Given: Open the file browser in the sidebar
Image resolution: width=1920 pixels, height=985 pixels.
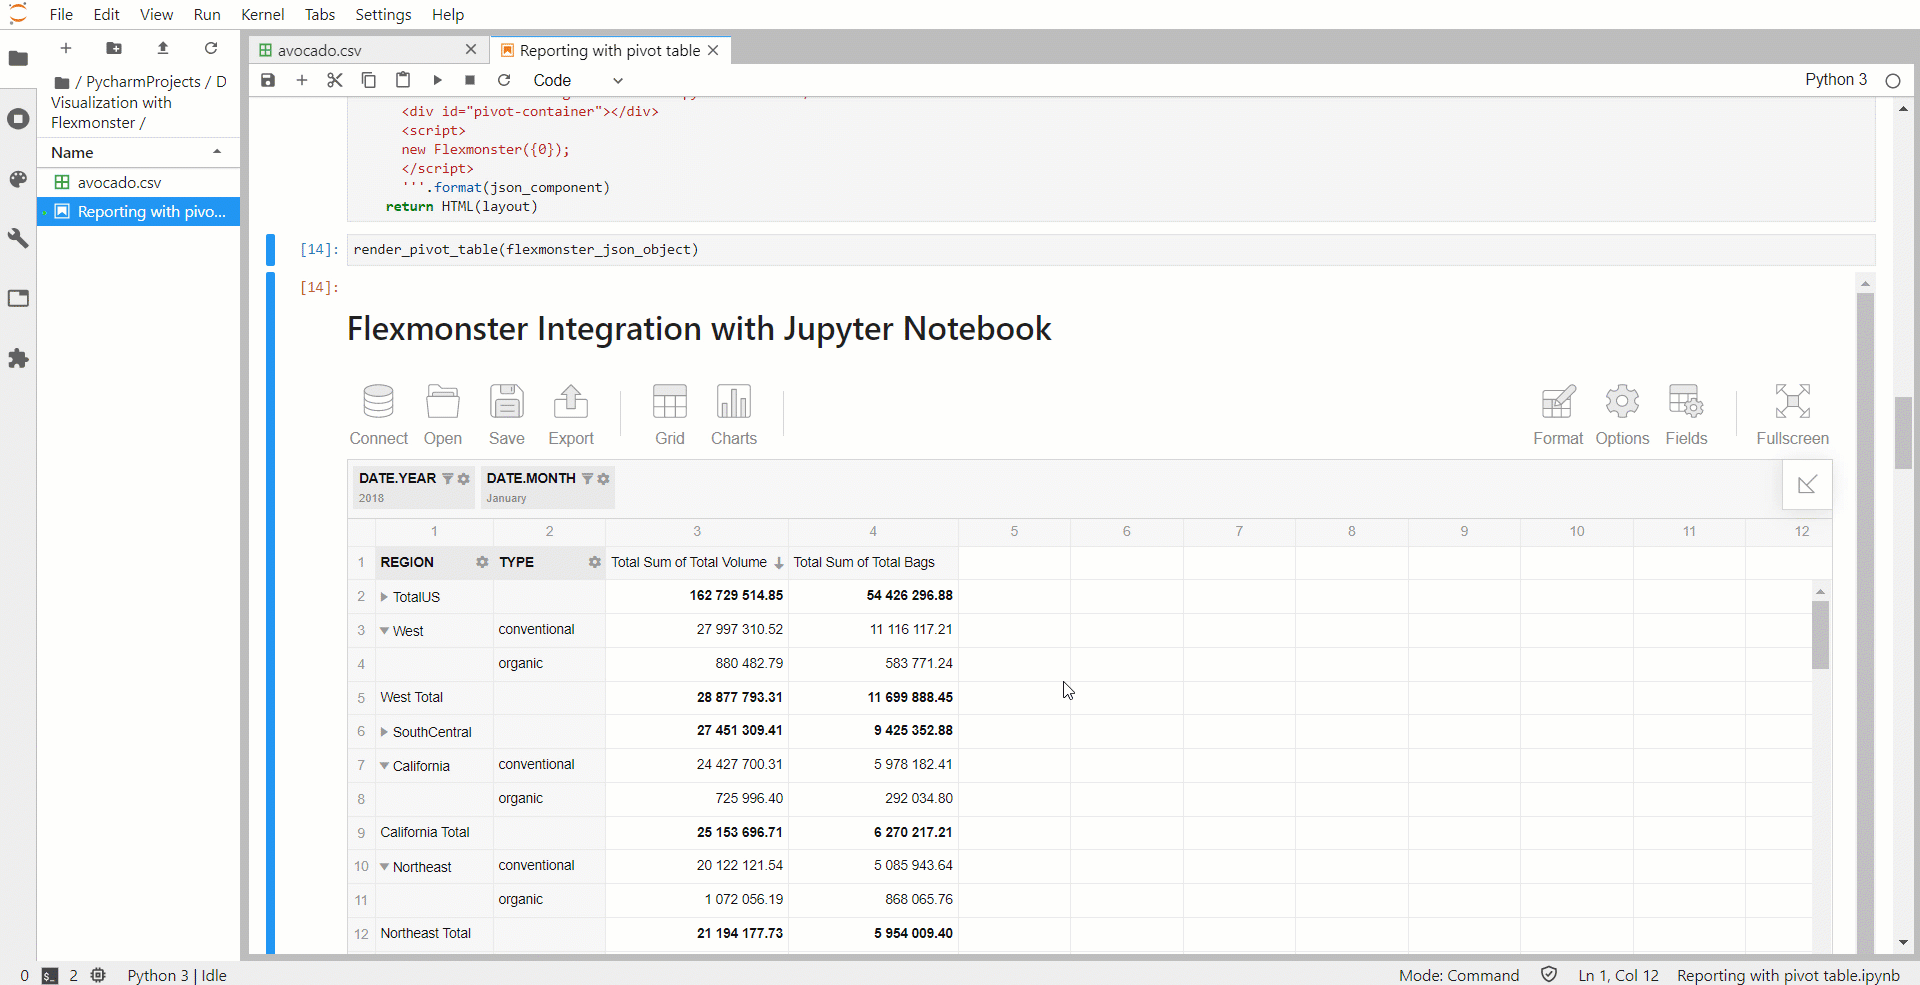Looking at the screenshot, I should (18, 59).
